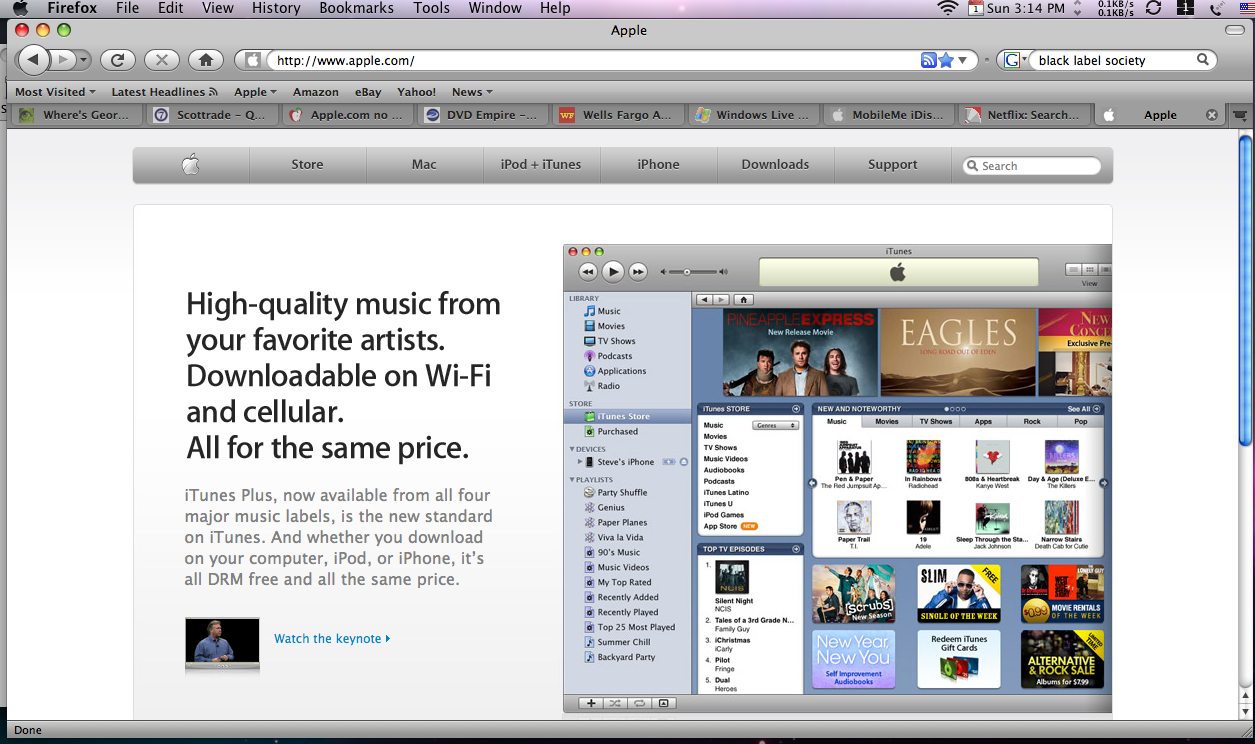Click Firefox Back button
The width and height of the screenshot is (1255, 744).
(x=33, y=60)
